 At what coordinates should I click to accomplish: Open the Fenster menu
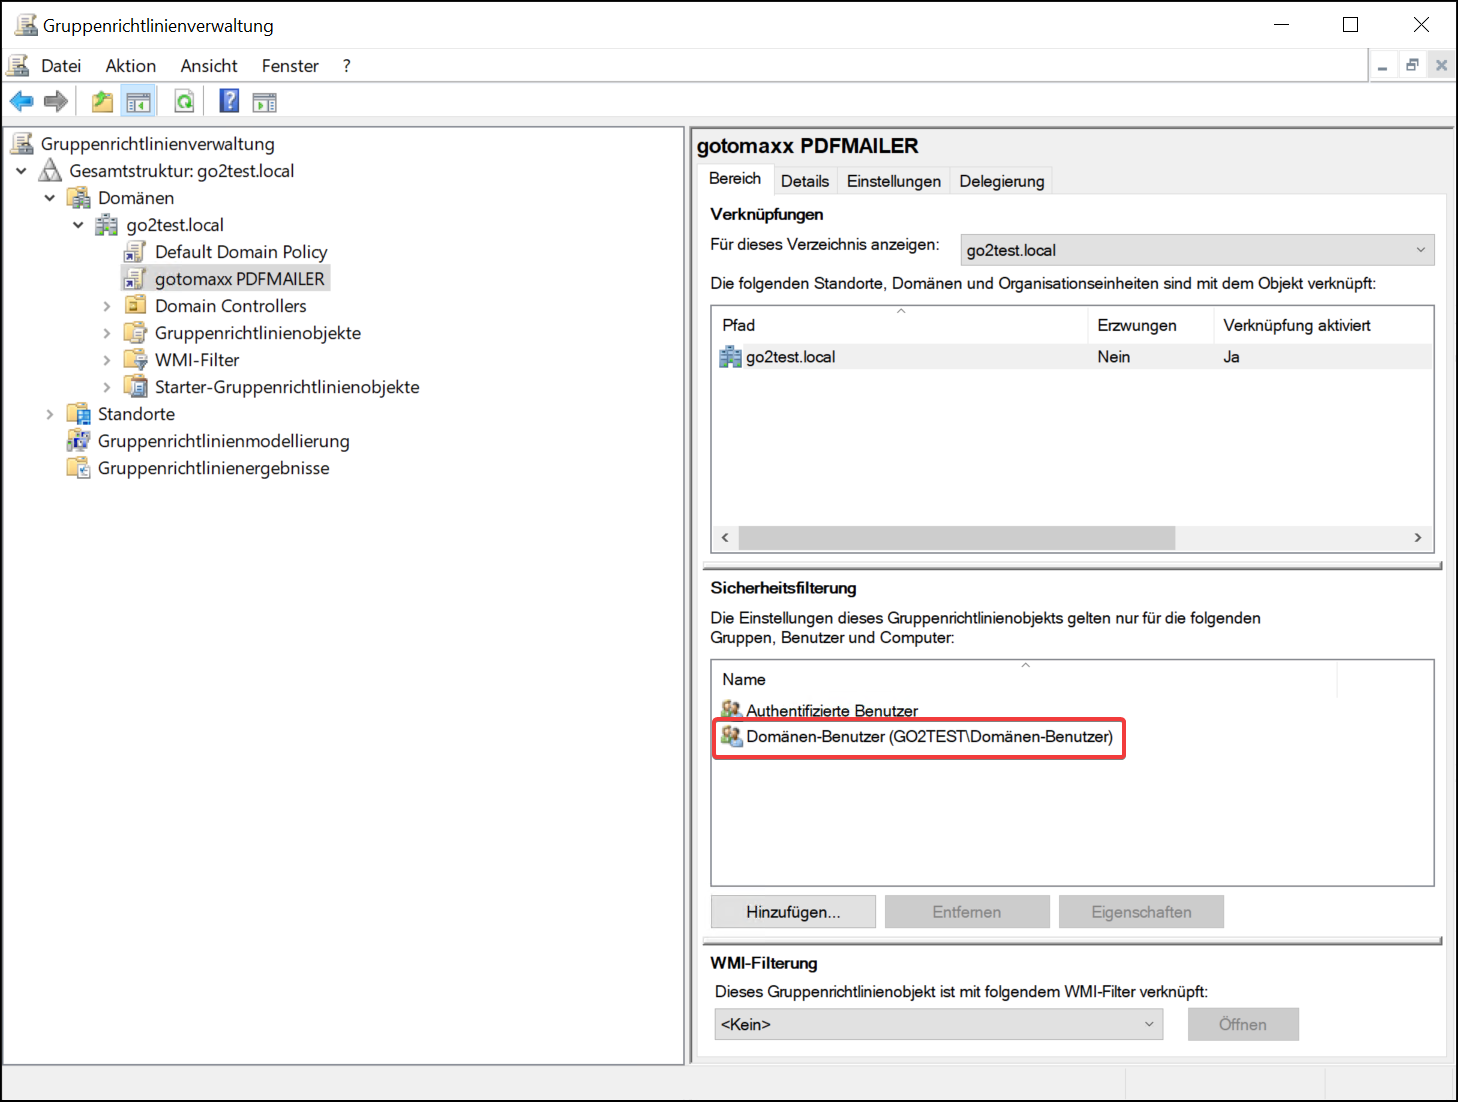tap(290, 66)
